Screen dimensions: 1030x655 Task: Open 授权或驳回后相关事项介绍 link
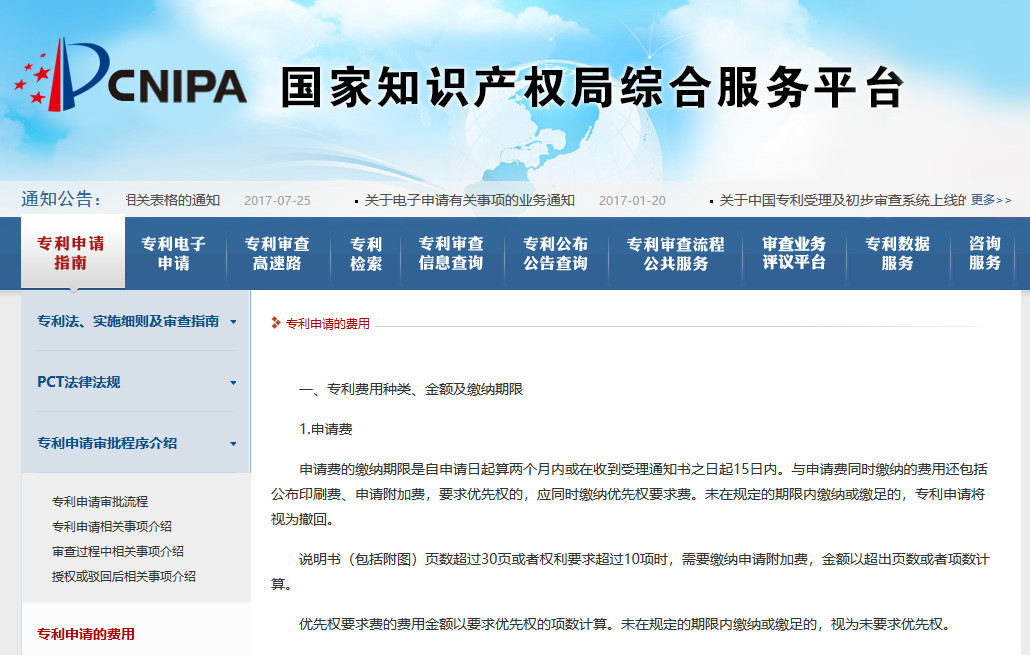[x=123, y=576]
